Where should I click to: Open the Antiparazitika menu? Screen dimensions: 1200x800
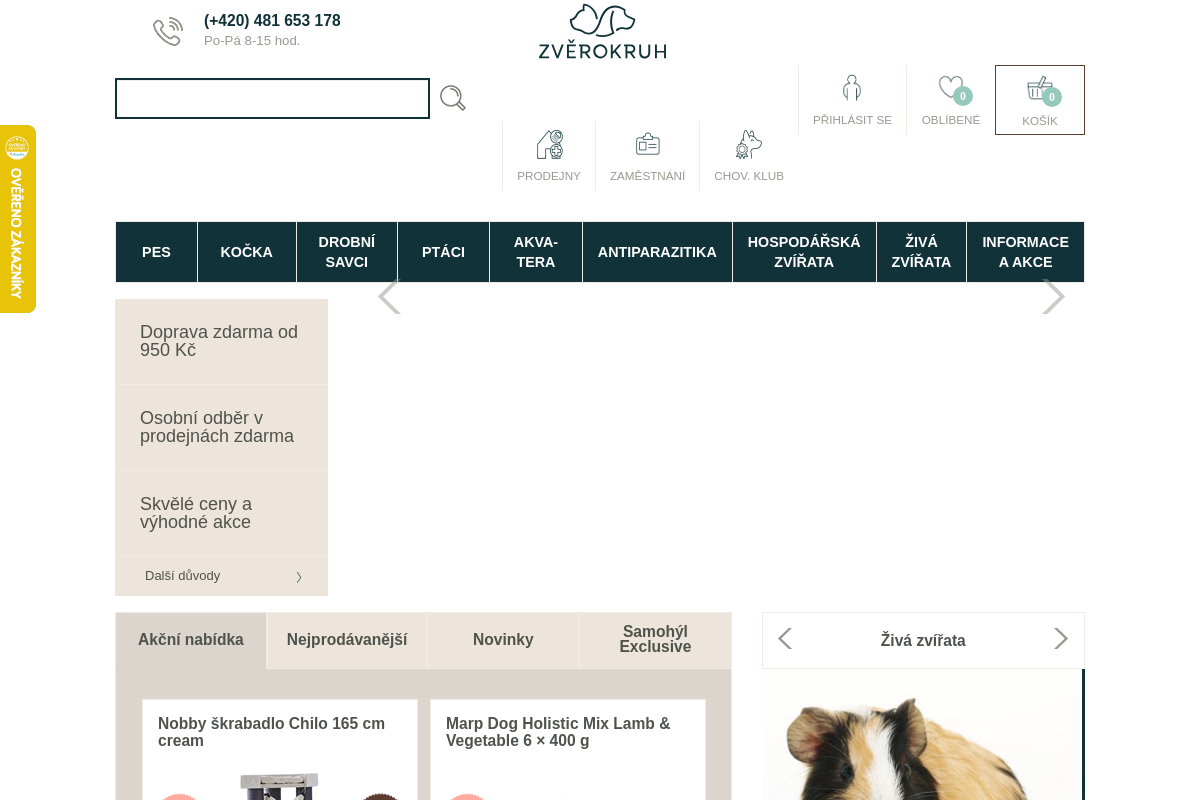click(657, 252)
